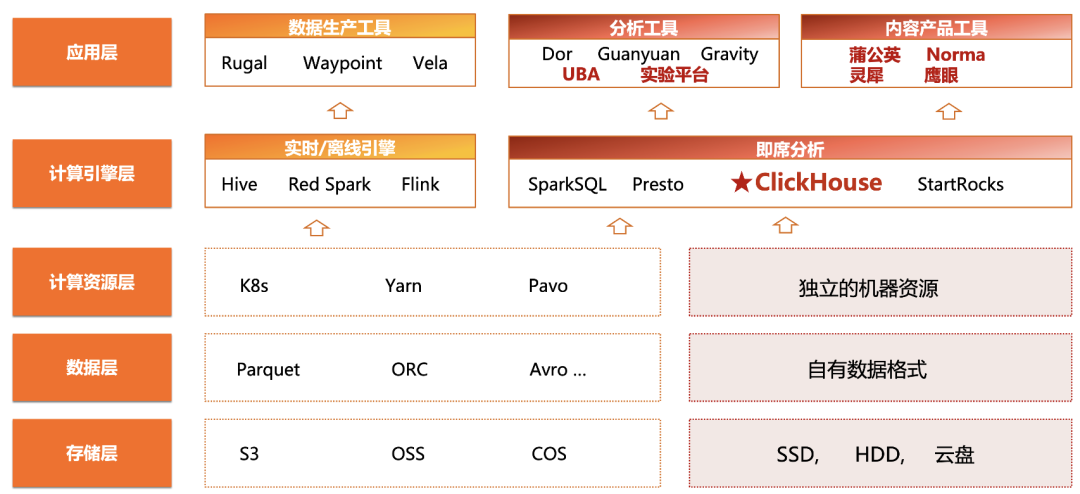This screenshot has width=1080, height=494.
Task: Click the up arrow below 内容产品工具 box
Action: (950, 110)
